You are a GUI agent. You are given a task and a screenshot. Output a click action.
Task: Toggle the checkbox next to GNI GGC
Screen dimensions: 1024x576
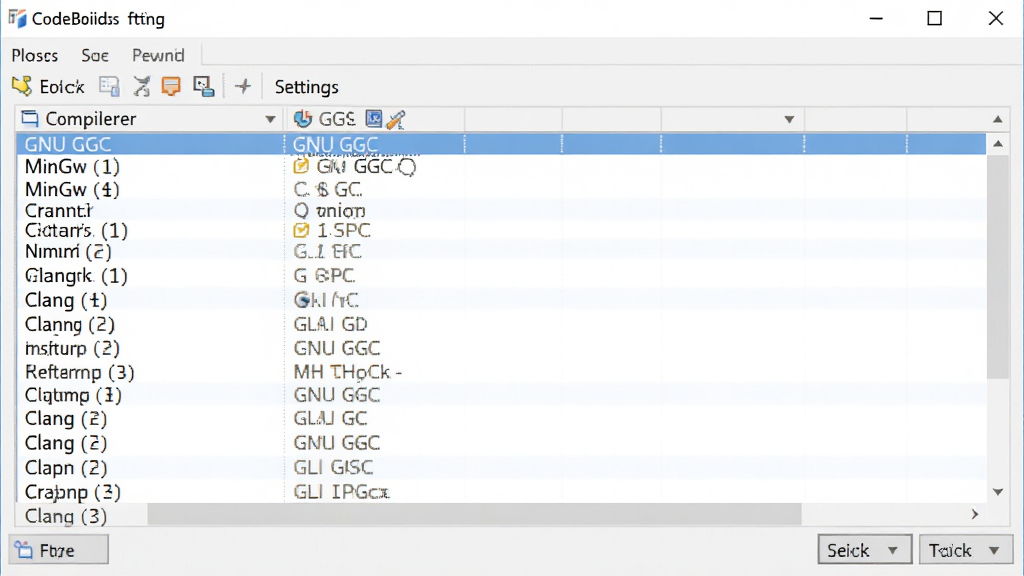pos(301,166)
